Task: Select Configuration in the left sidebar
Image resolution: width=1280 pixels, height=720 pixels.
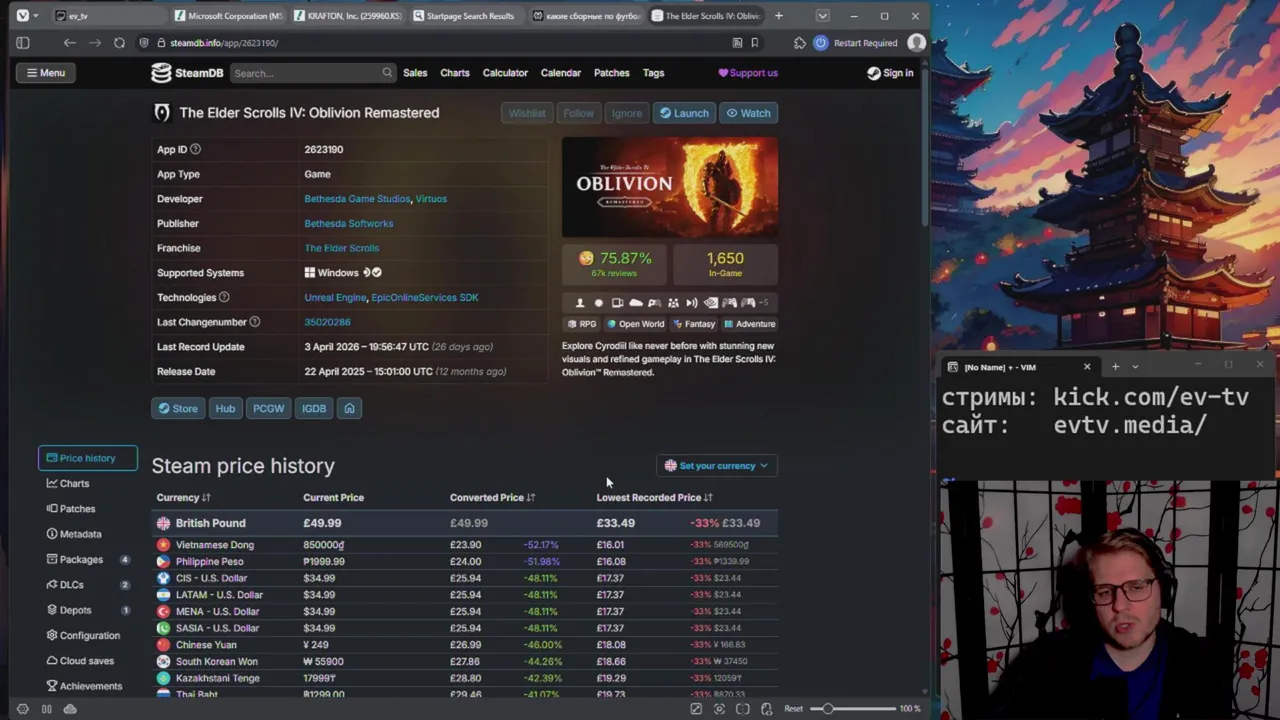Action: [x=83, y=636]
